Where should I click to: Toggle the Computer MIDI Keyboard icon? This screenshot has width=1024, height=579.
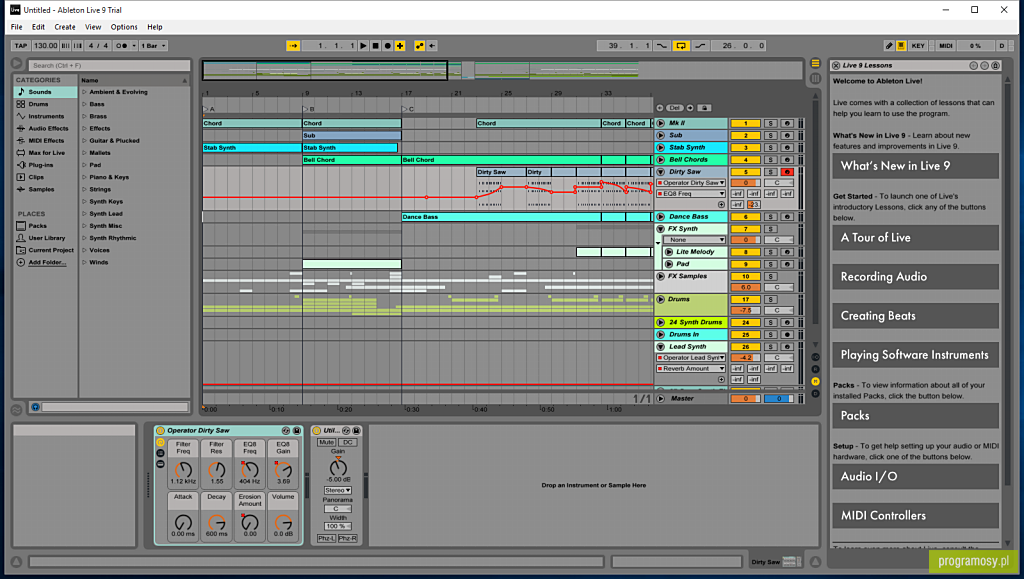click(x=901, y=46)
